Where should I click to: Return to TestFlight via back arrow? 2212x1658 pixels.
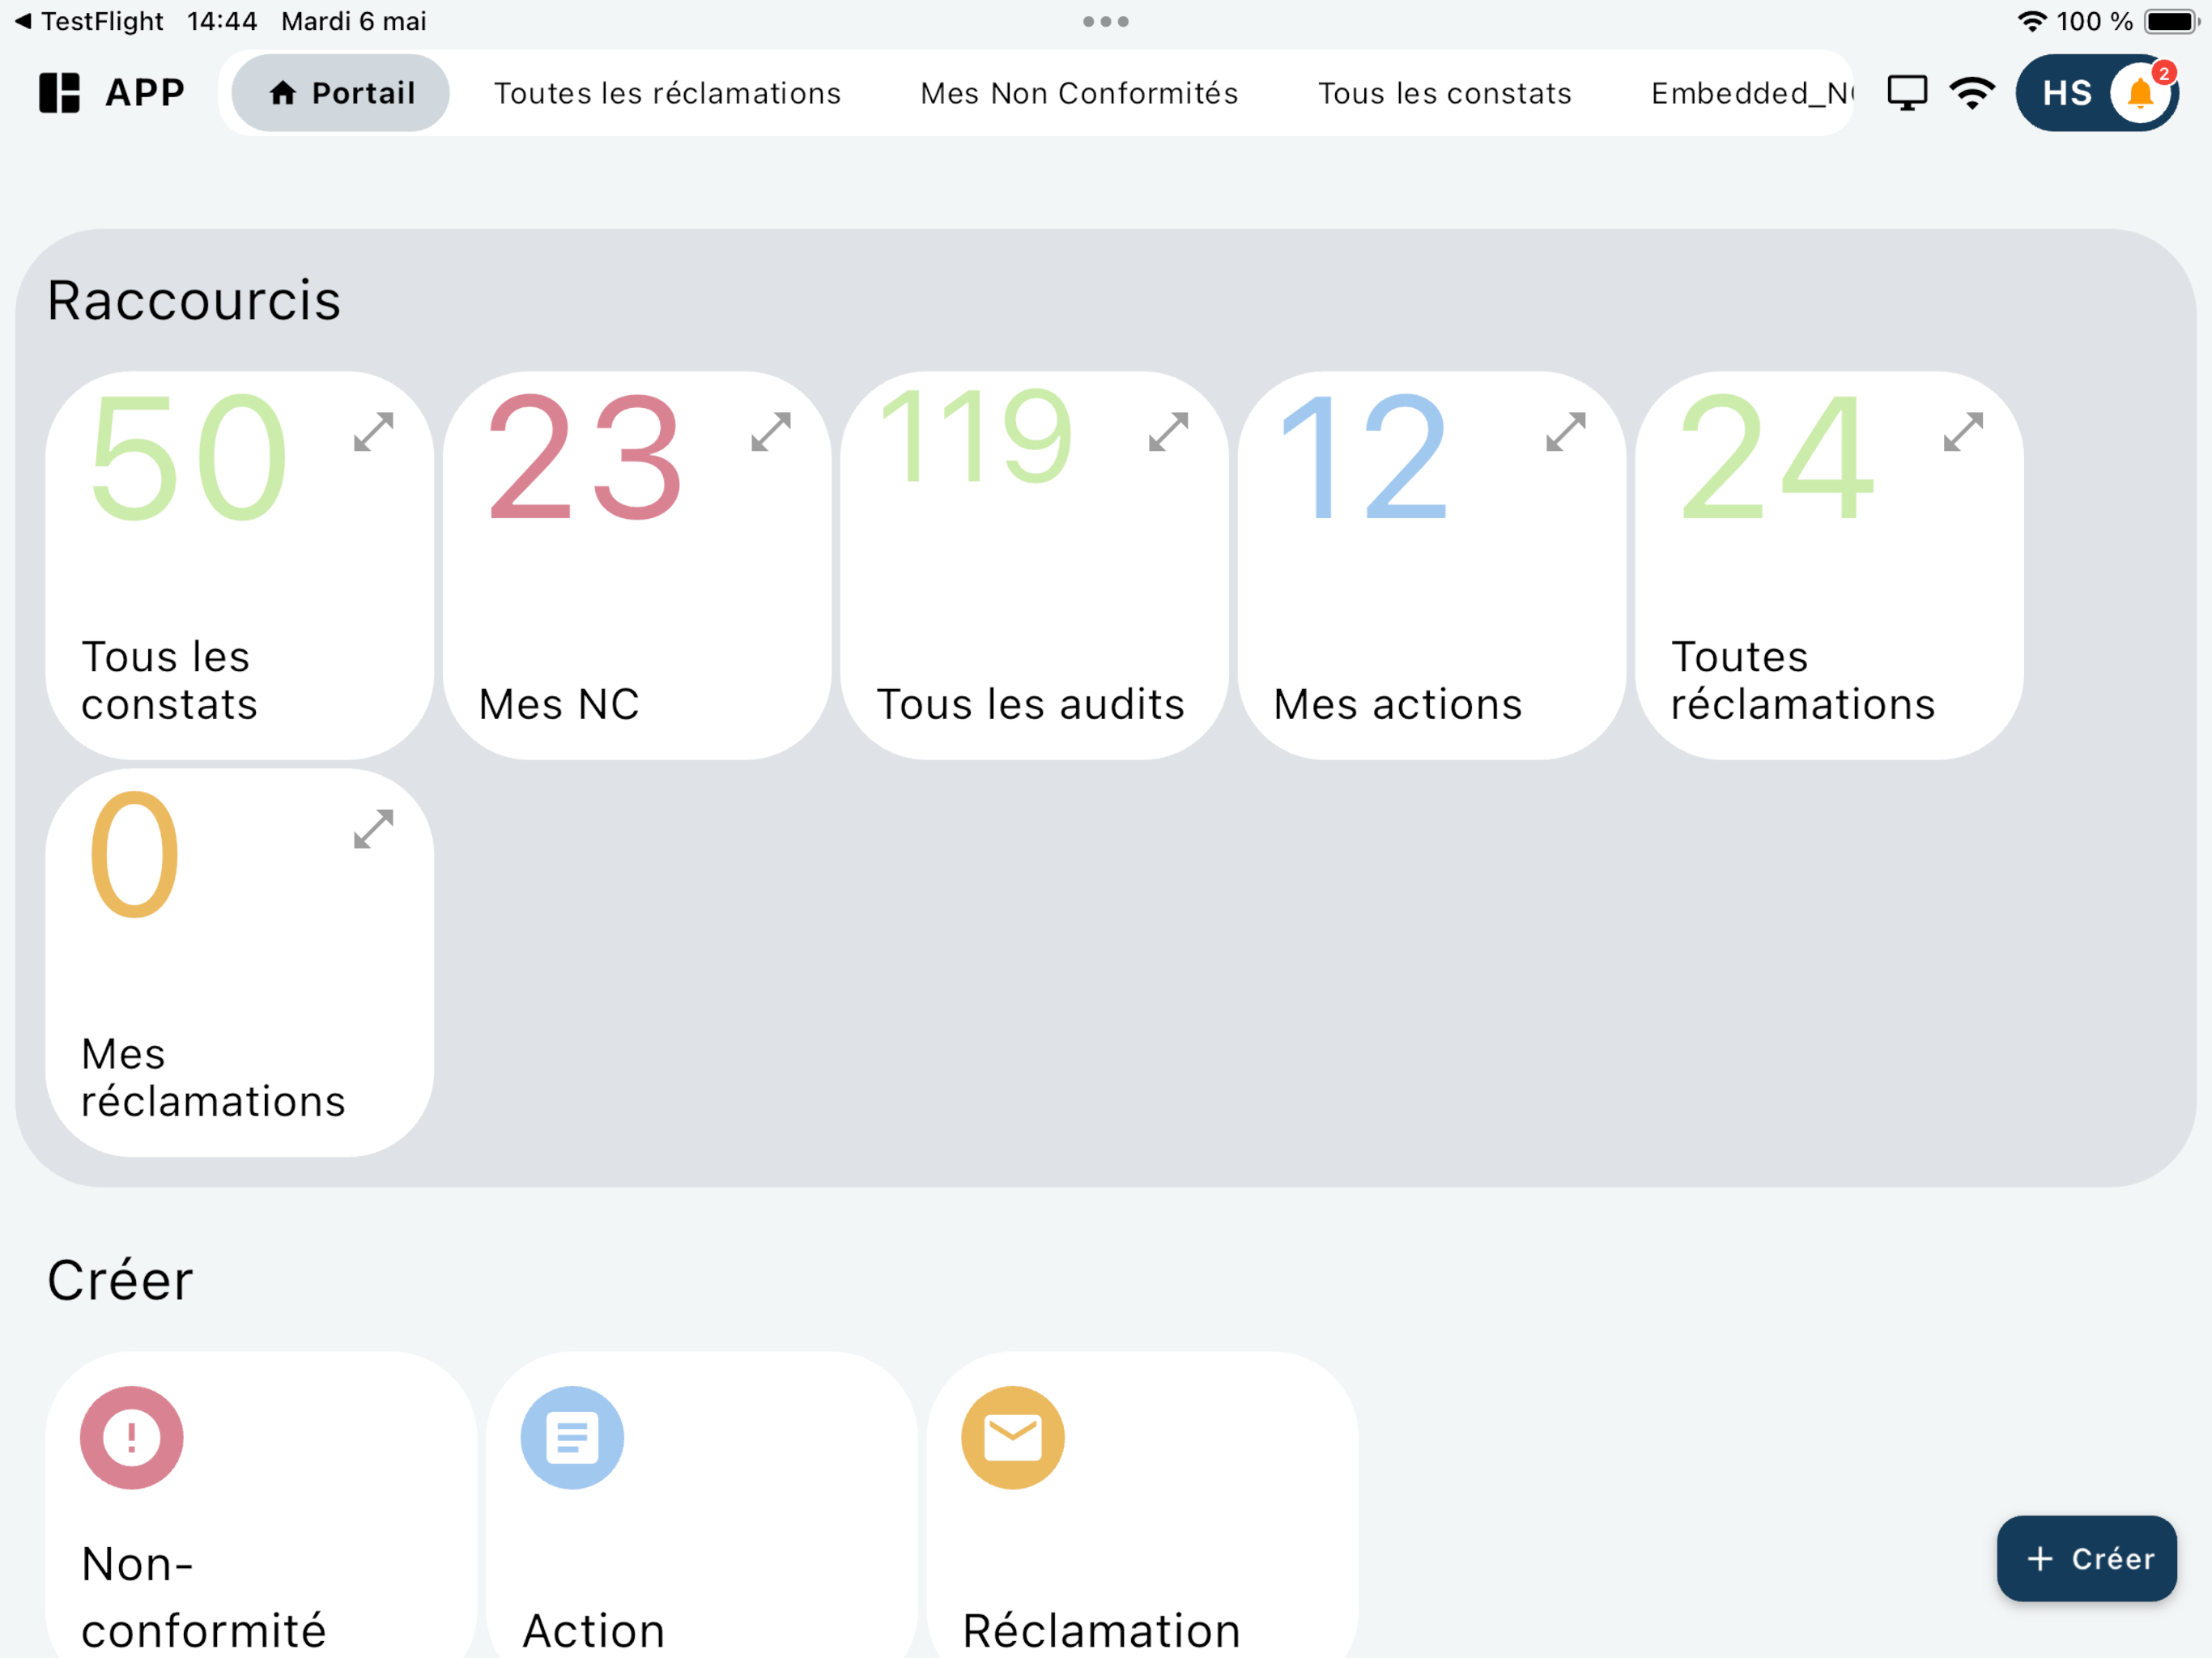(88, 21)
